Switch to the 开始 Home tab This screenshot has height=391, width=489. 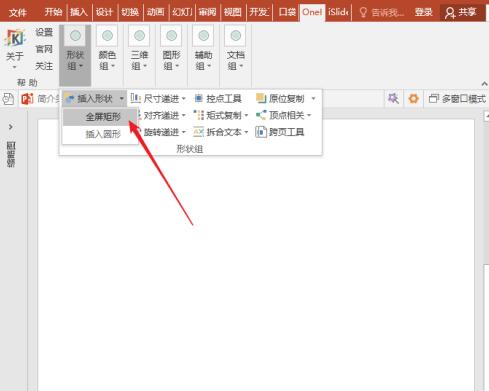(53, 12)
